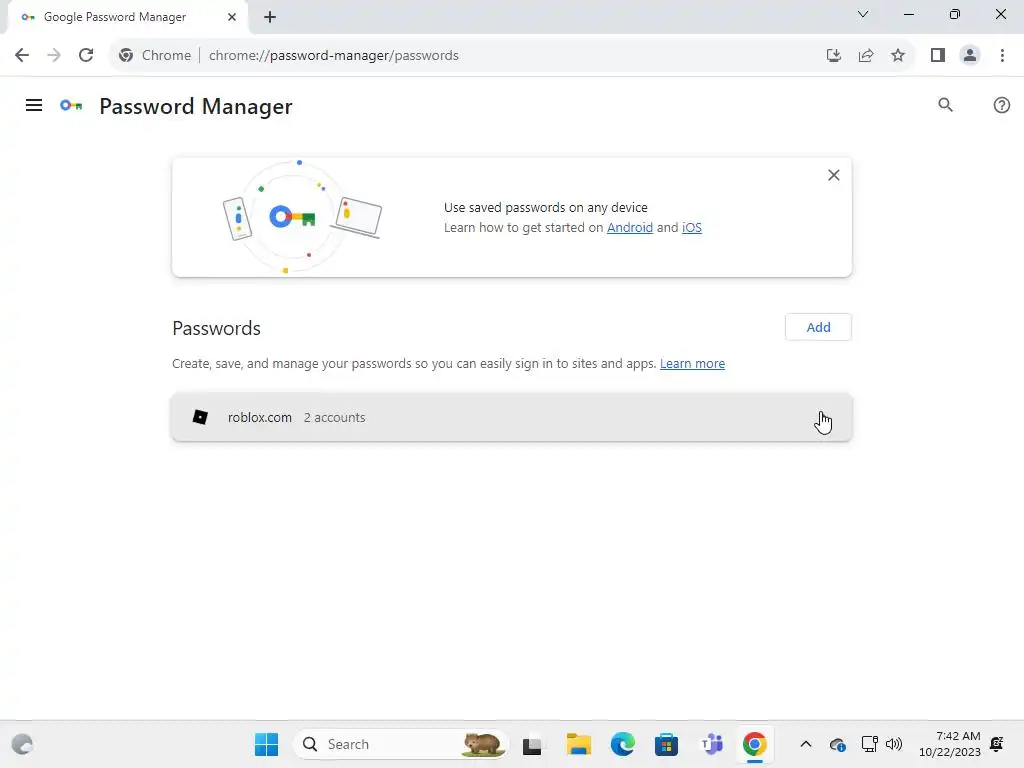
Task: Open the Password Manager hamburger menu
Action: click(34, 105)
